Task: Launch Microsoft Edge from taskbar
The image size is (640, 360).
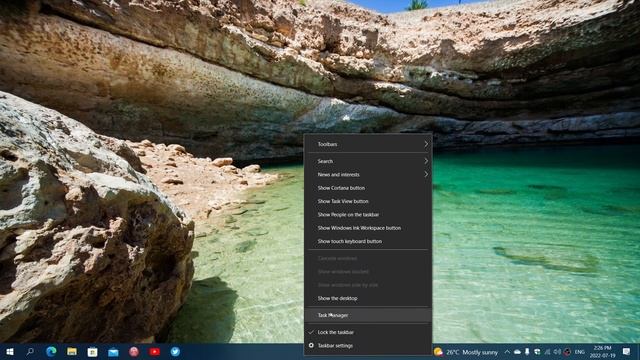Action: click(x=51, y=351)
